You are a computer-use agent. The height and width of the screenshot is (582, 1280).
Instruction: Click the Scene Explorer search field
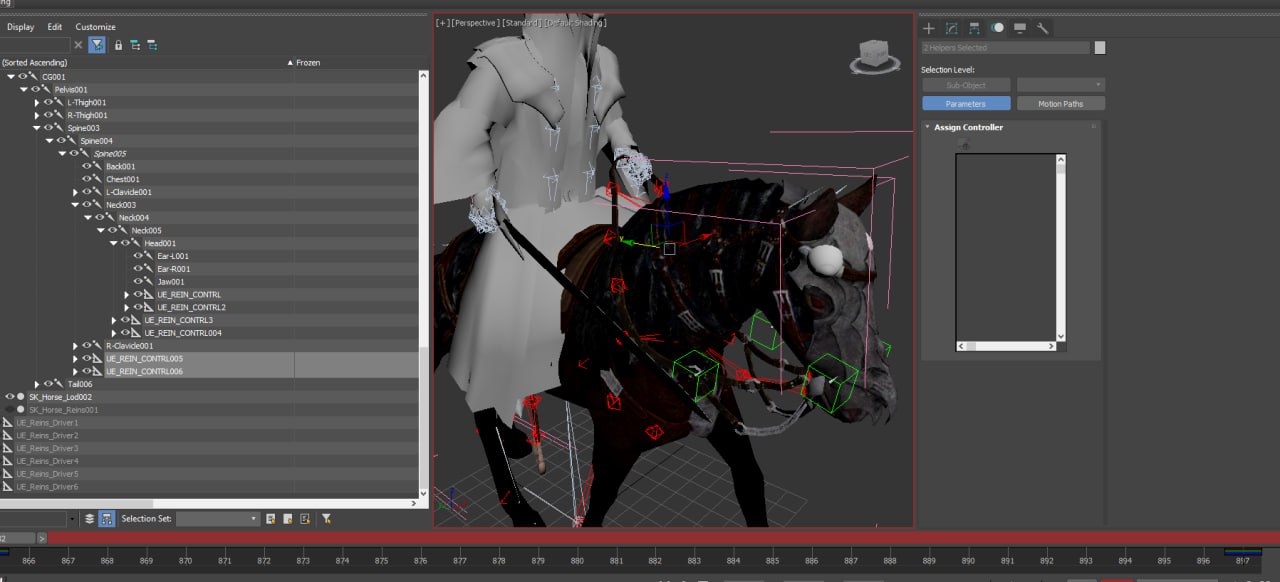[35, 45]
